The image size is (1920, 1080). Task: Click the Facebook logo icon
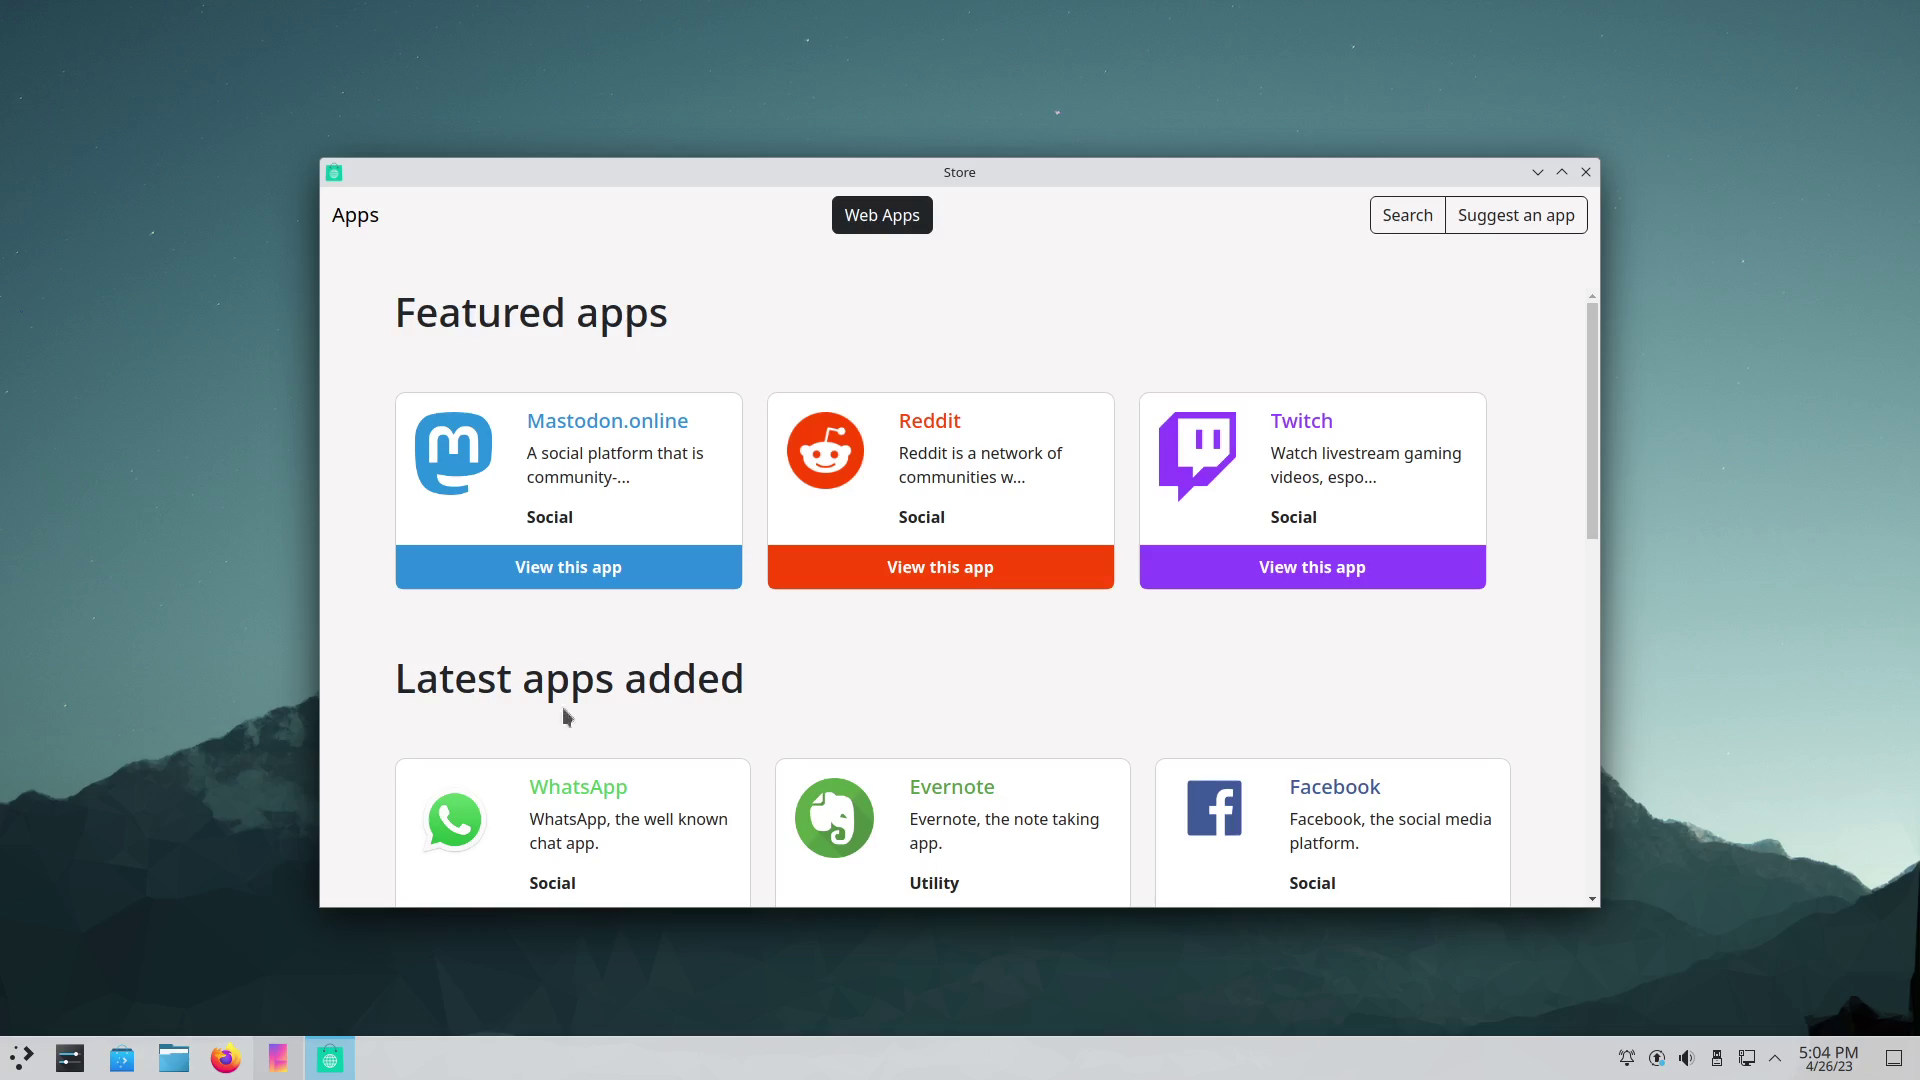click(1214, 808)
